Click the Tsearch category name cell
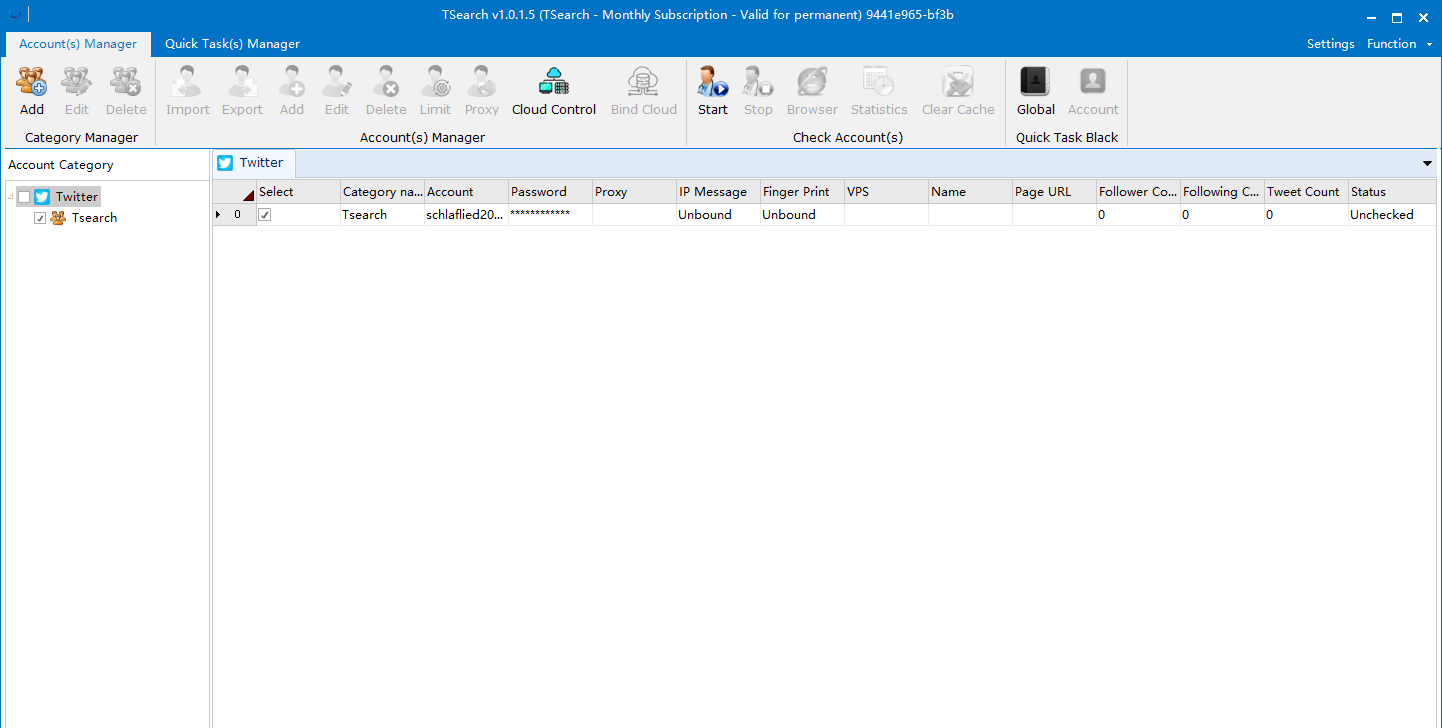 pyautogui.click(x=382, y=215)
